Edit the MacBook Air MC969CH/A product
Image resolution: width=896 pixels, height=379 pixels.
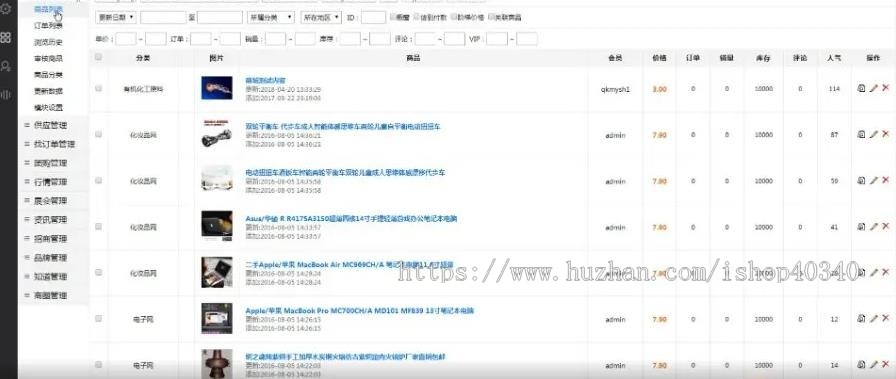coord(873,273)
